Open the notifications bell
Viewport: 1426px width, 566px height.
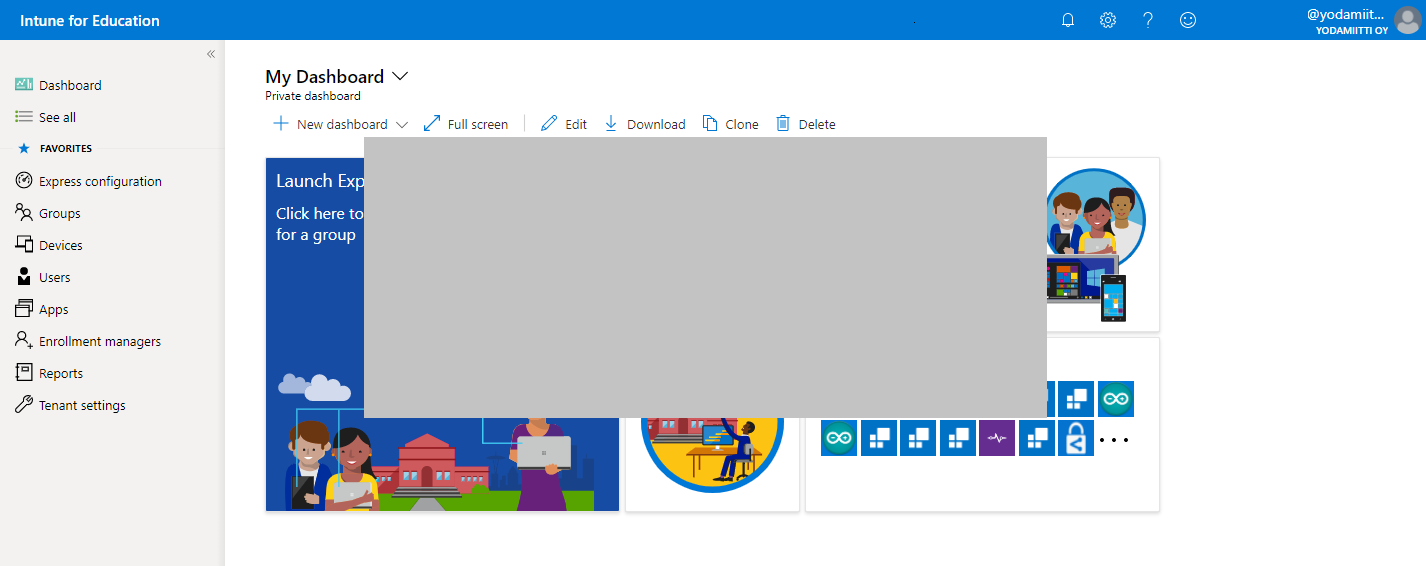[x=1068, y=20]
